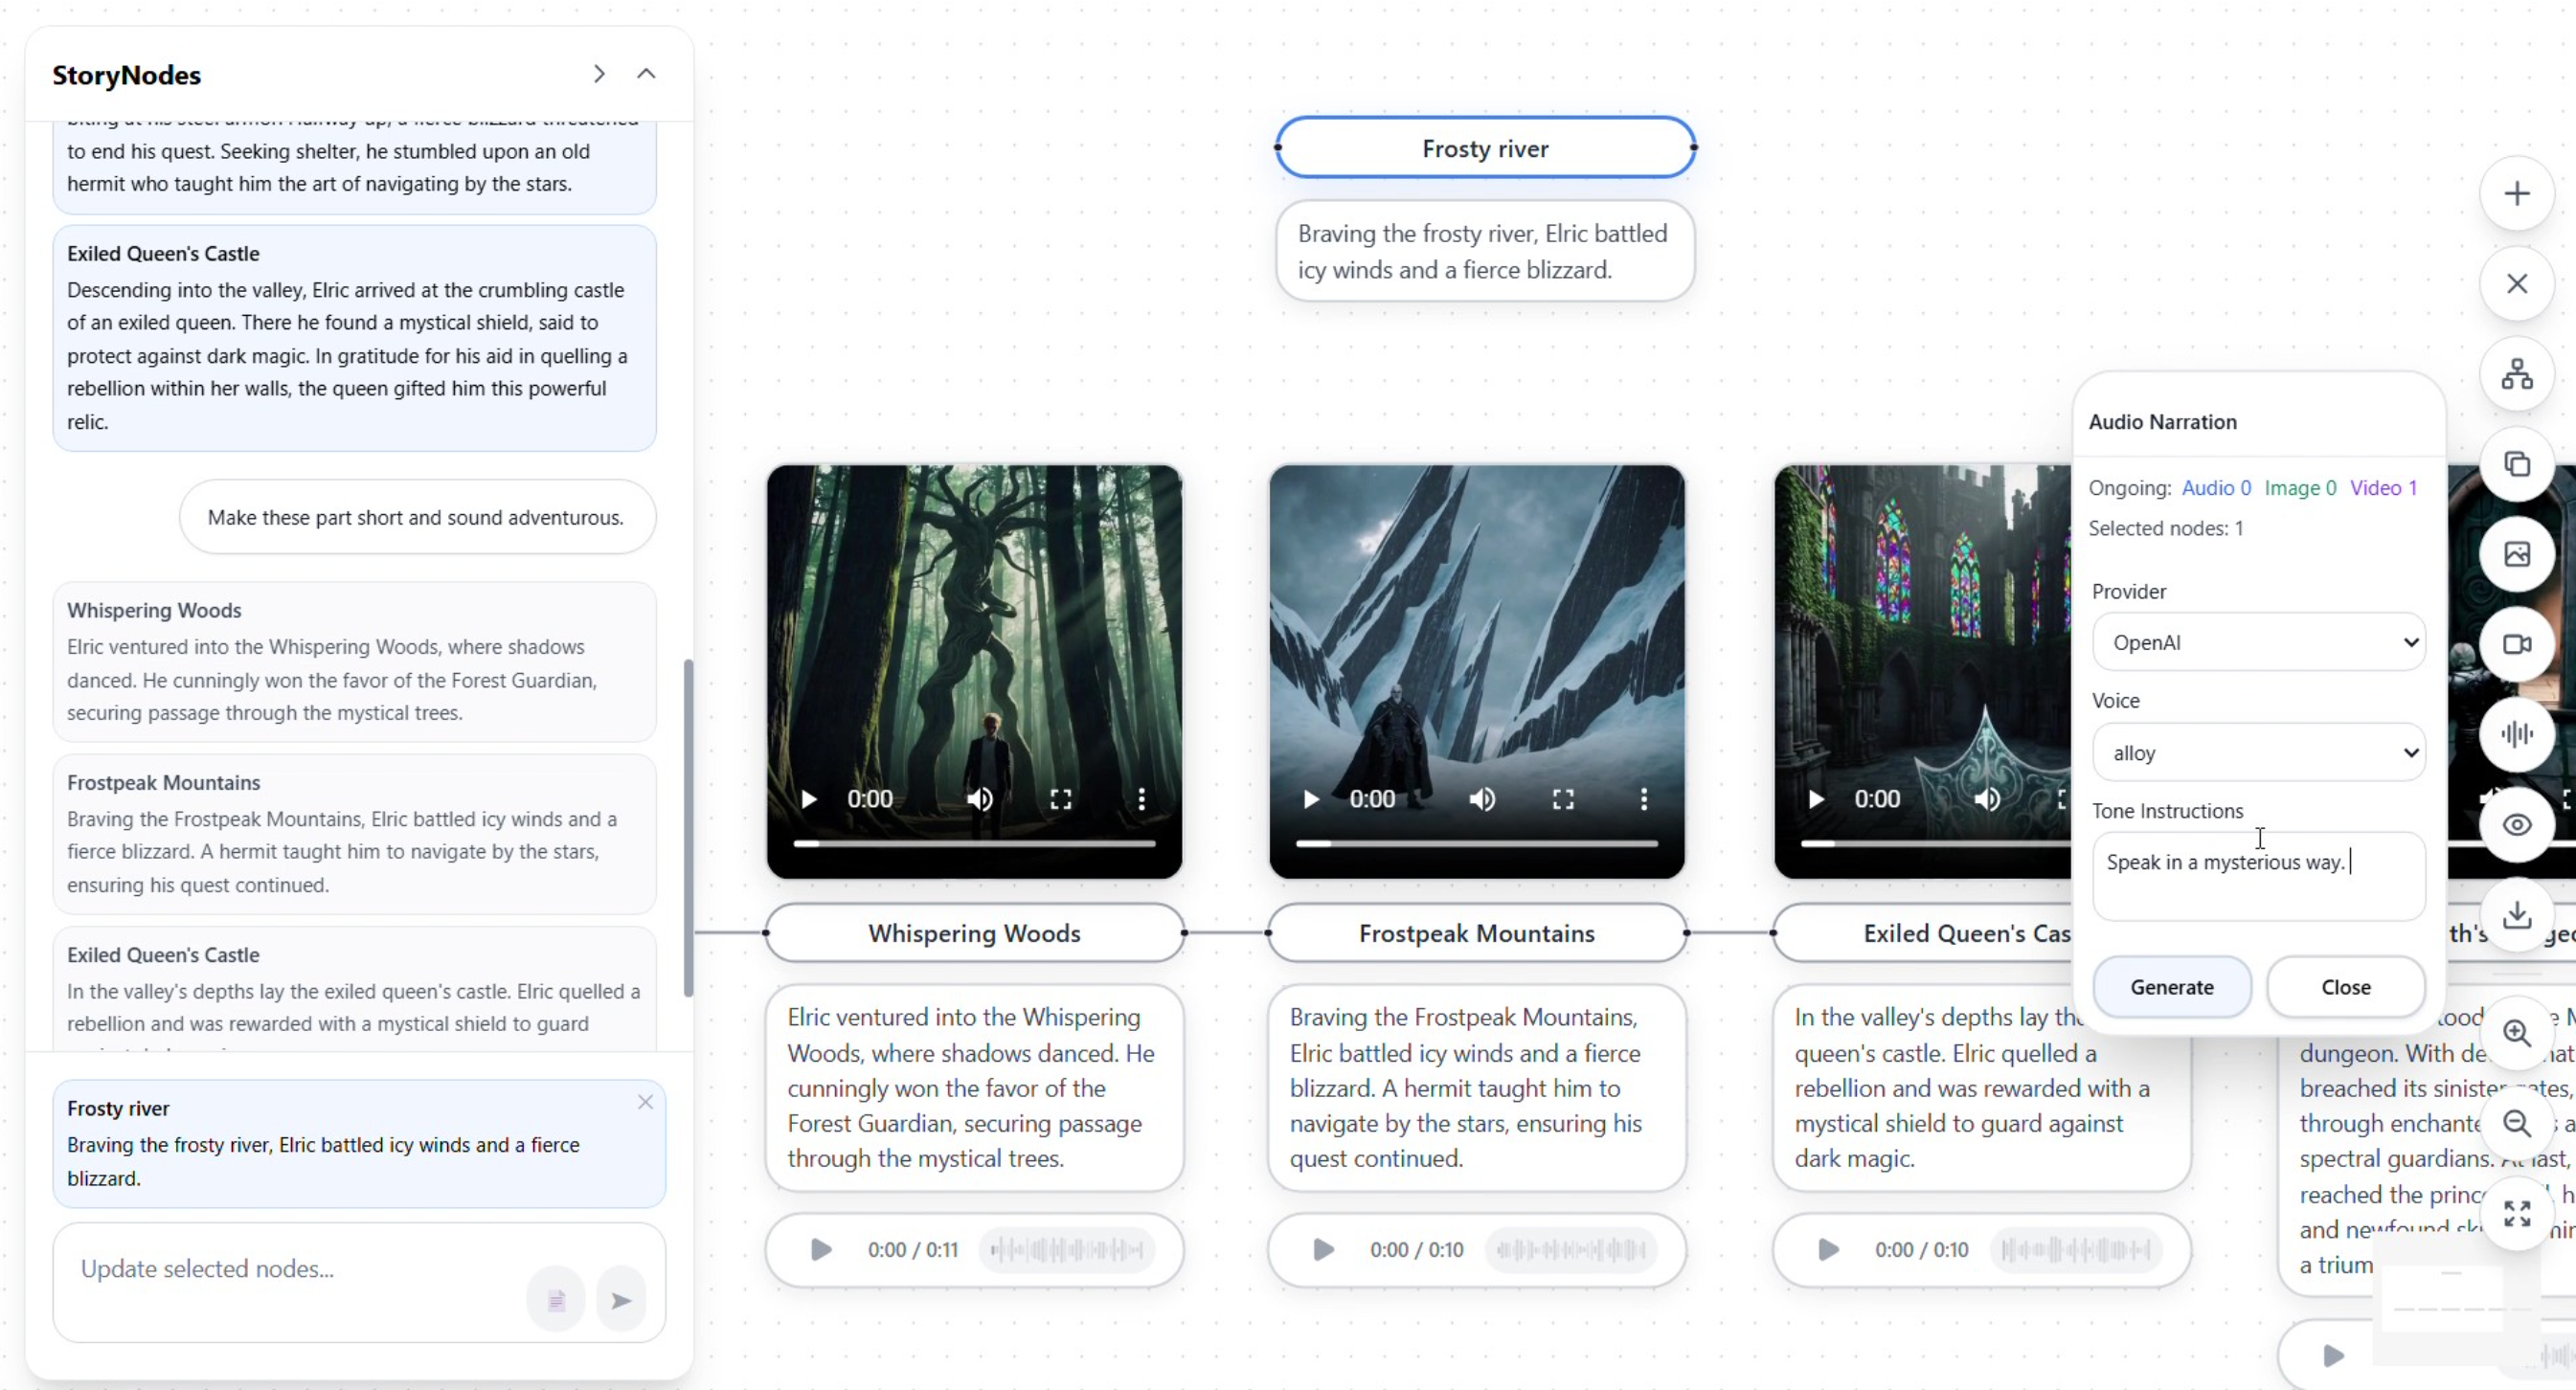The height and width of the screenshot is (1390, 2576).
Task: Select the Whispering Woods node title
Action: click(x=974, y=933)
